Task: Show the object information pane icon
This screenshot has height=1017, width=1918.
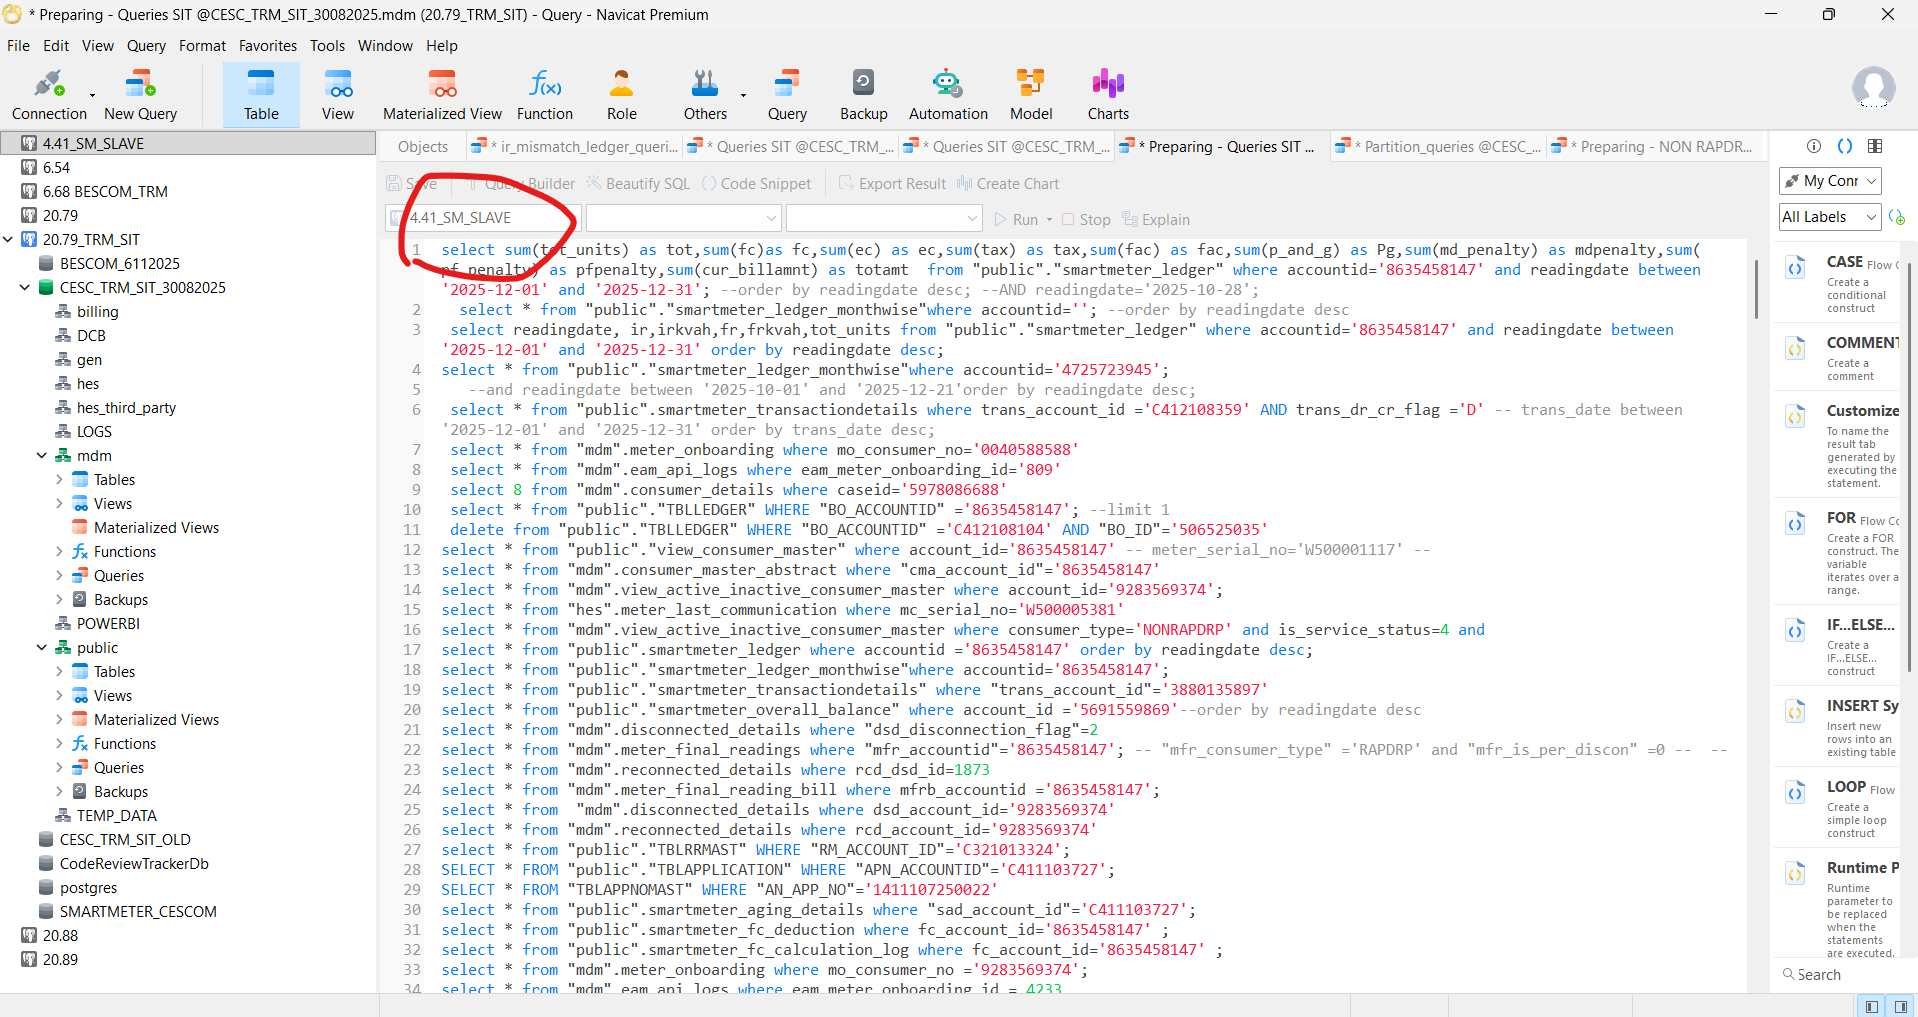Action: pyautogui.click(x=1814, y=146)
